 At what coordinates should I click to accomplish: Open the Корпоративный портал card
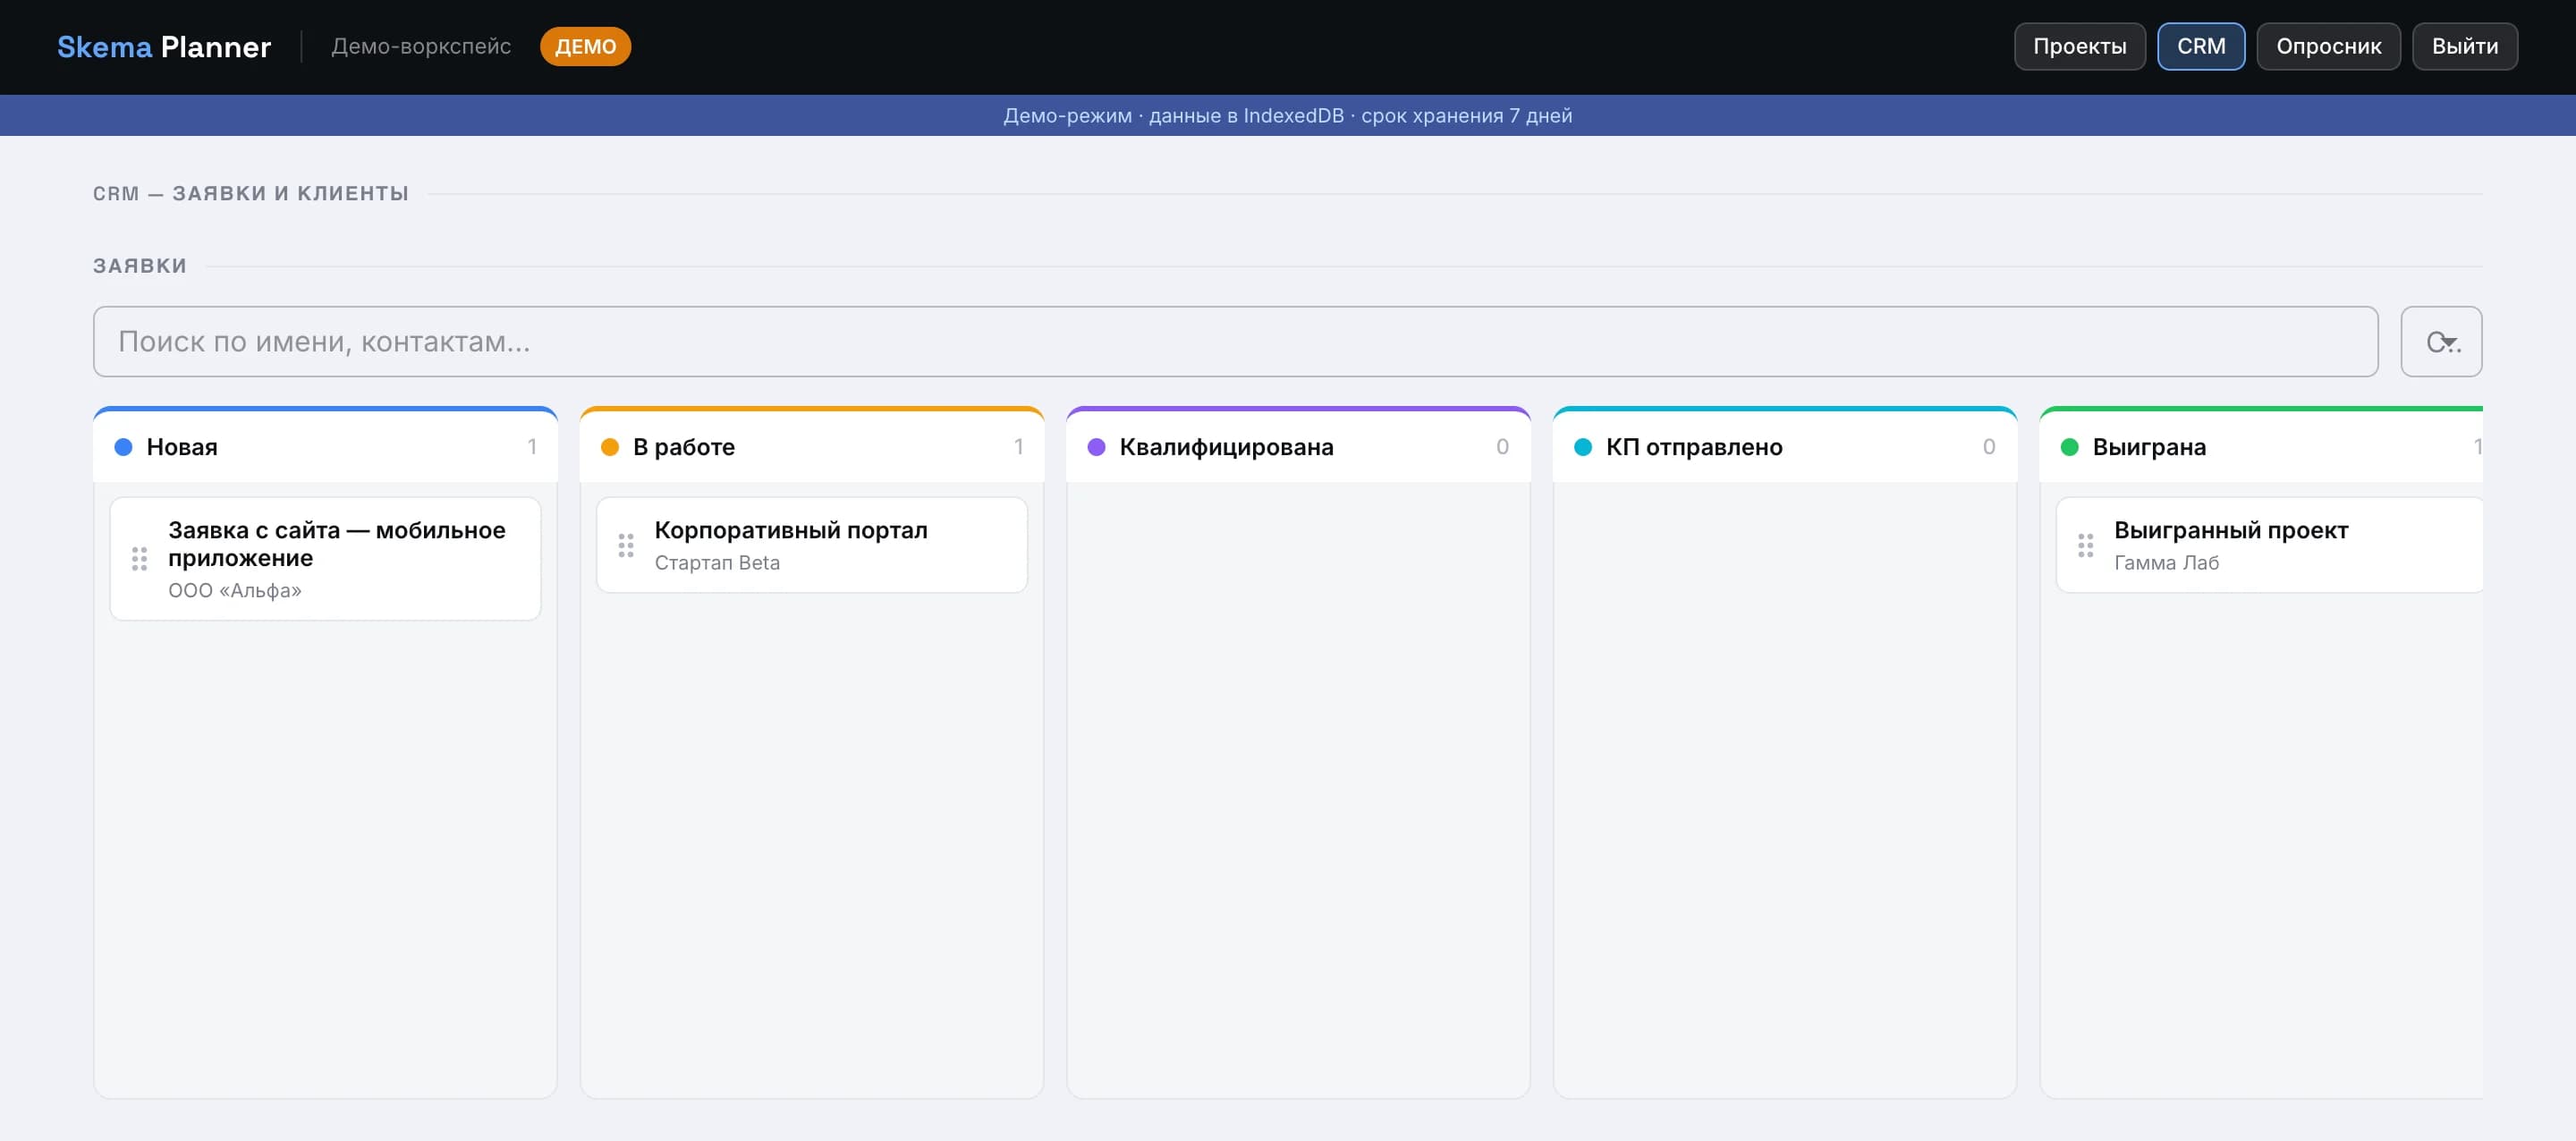point(812,545)
